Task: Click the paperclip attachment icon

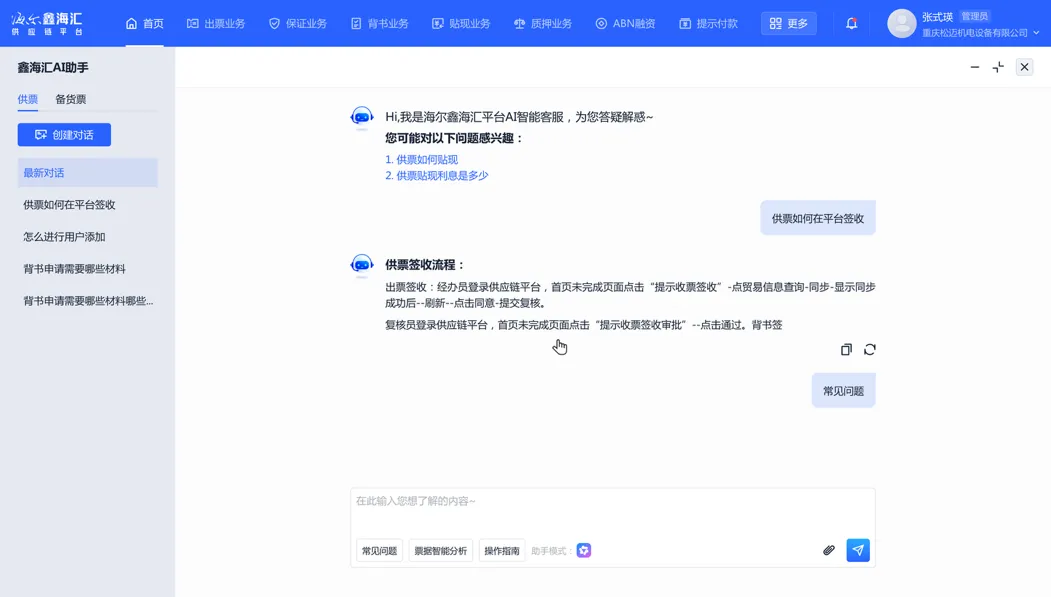Action: click(x=829, y=551)
